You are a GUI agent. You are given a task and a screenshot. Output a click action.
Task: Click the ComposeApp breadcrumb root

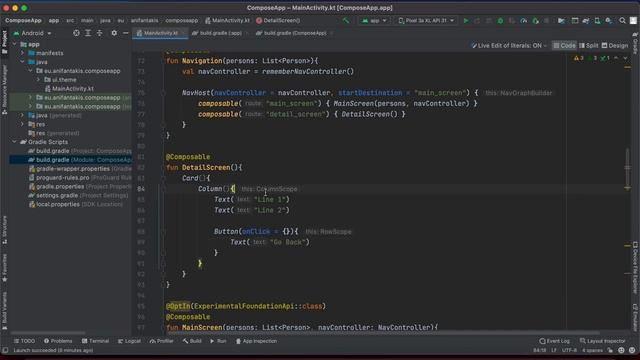point(23,20)
